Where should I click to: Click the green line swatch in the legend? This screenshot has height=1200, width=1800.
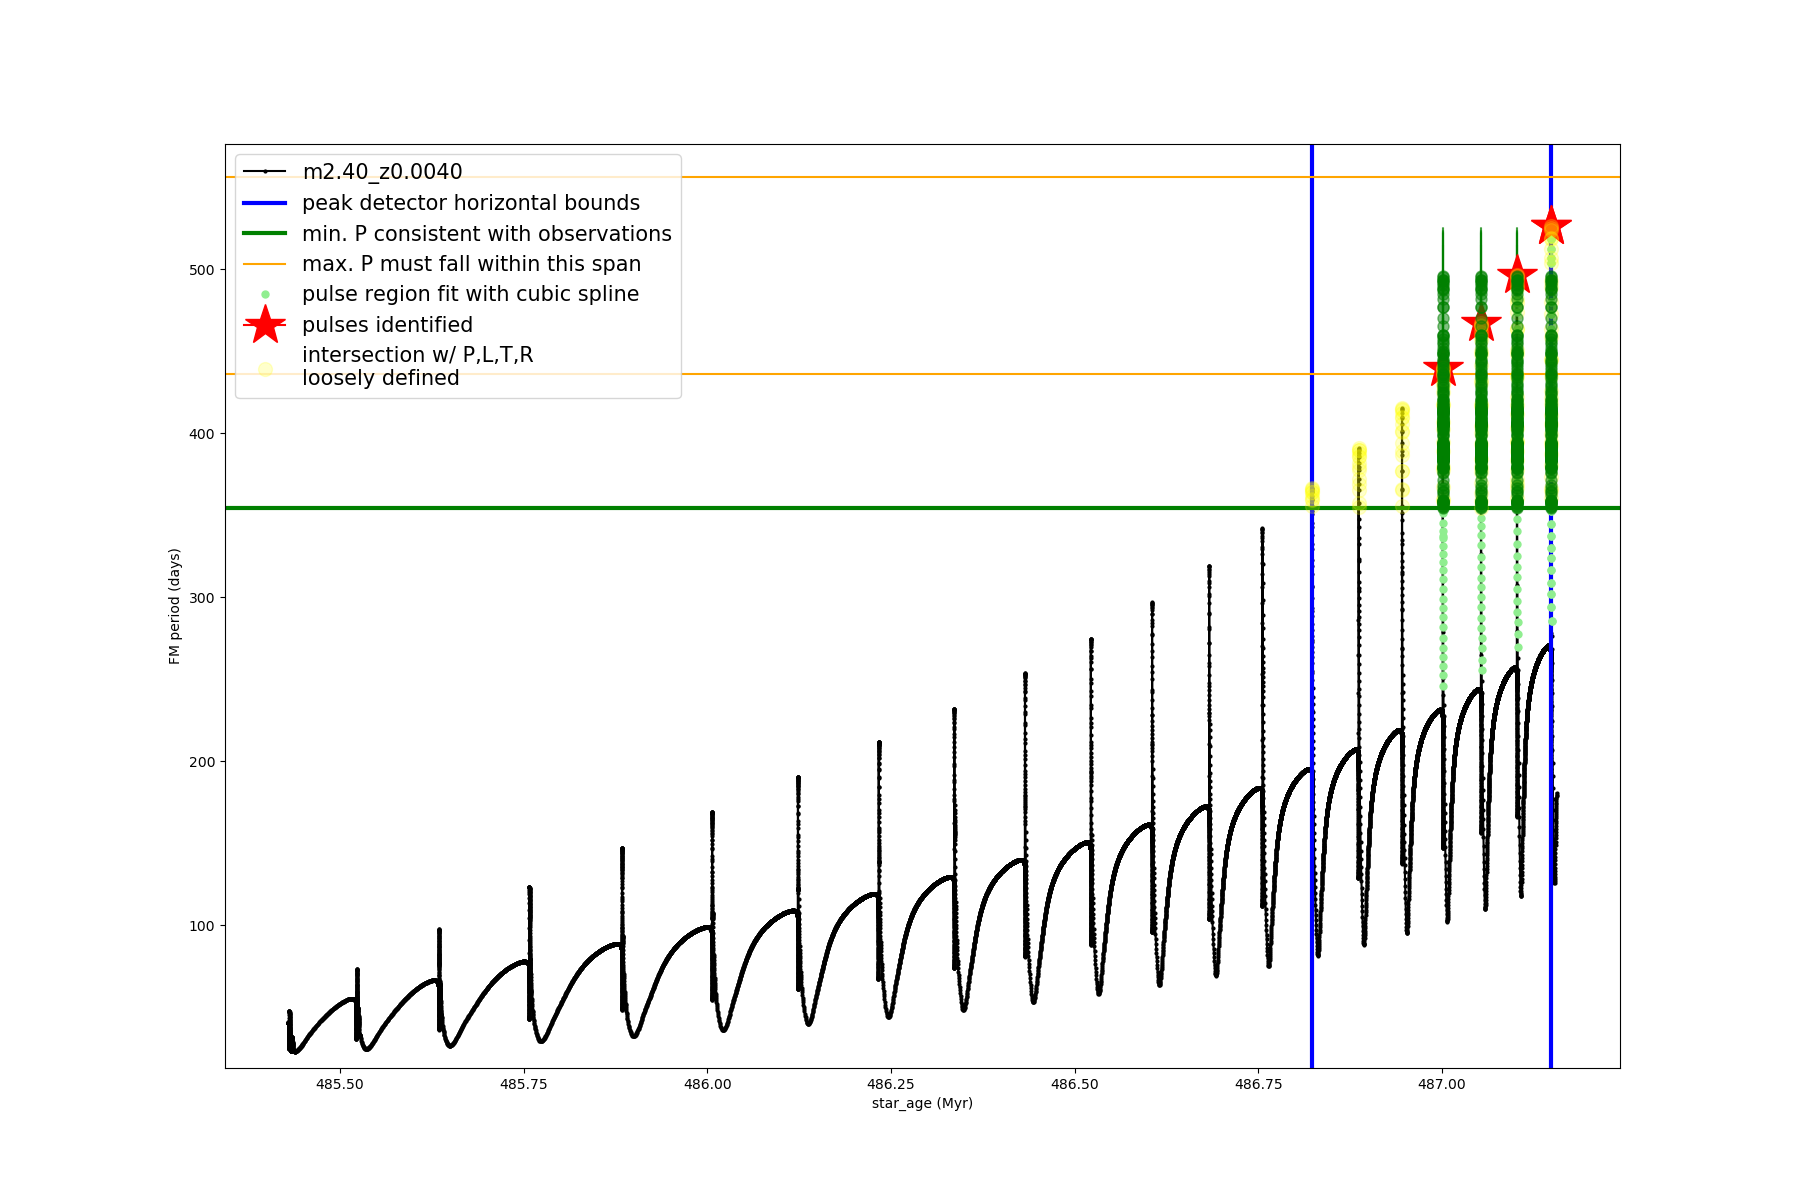(x=265, y=234)
